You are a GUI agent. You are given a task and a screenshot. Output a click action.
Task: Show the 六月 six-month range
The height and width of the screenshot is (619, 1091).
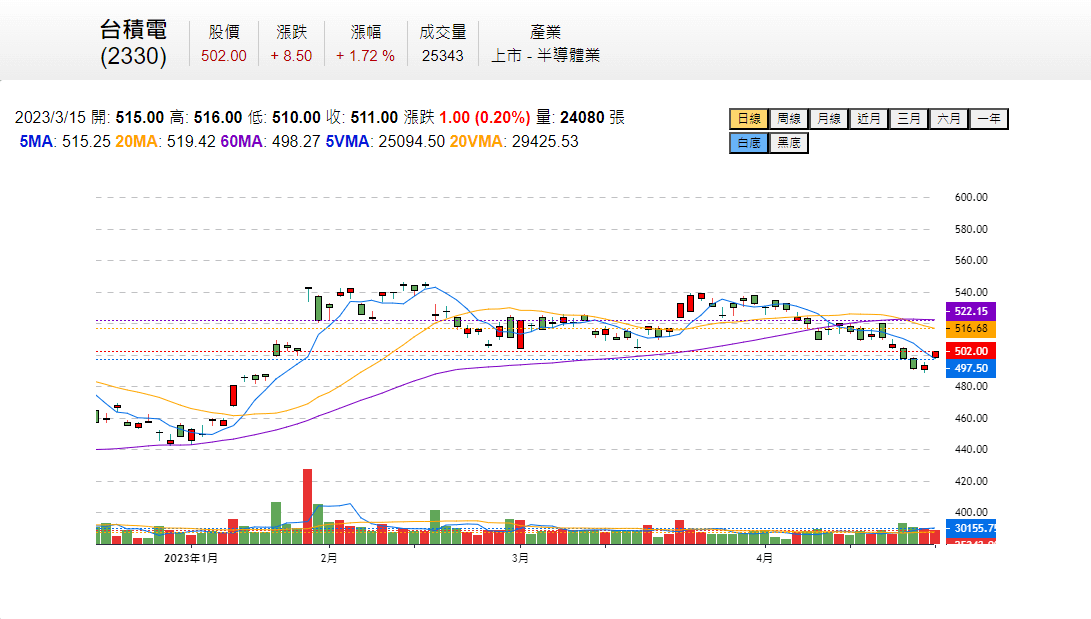click(949, 119)
